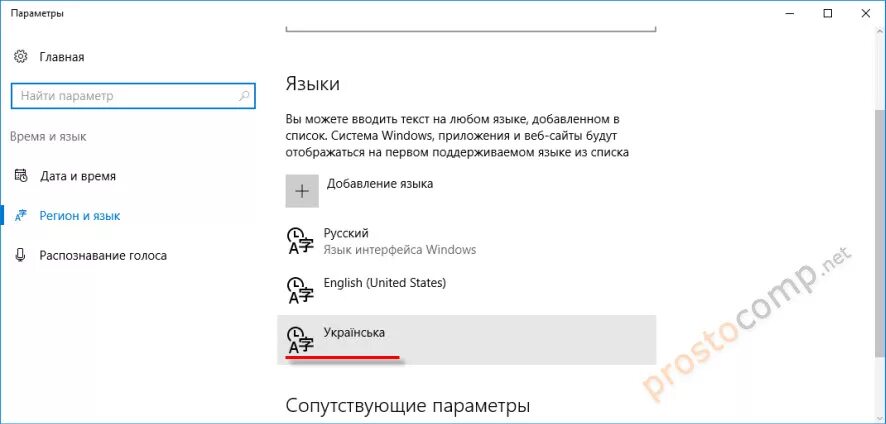Click the Українська language icon
This screenshot has height=424, width=886.
301,340
